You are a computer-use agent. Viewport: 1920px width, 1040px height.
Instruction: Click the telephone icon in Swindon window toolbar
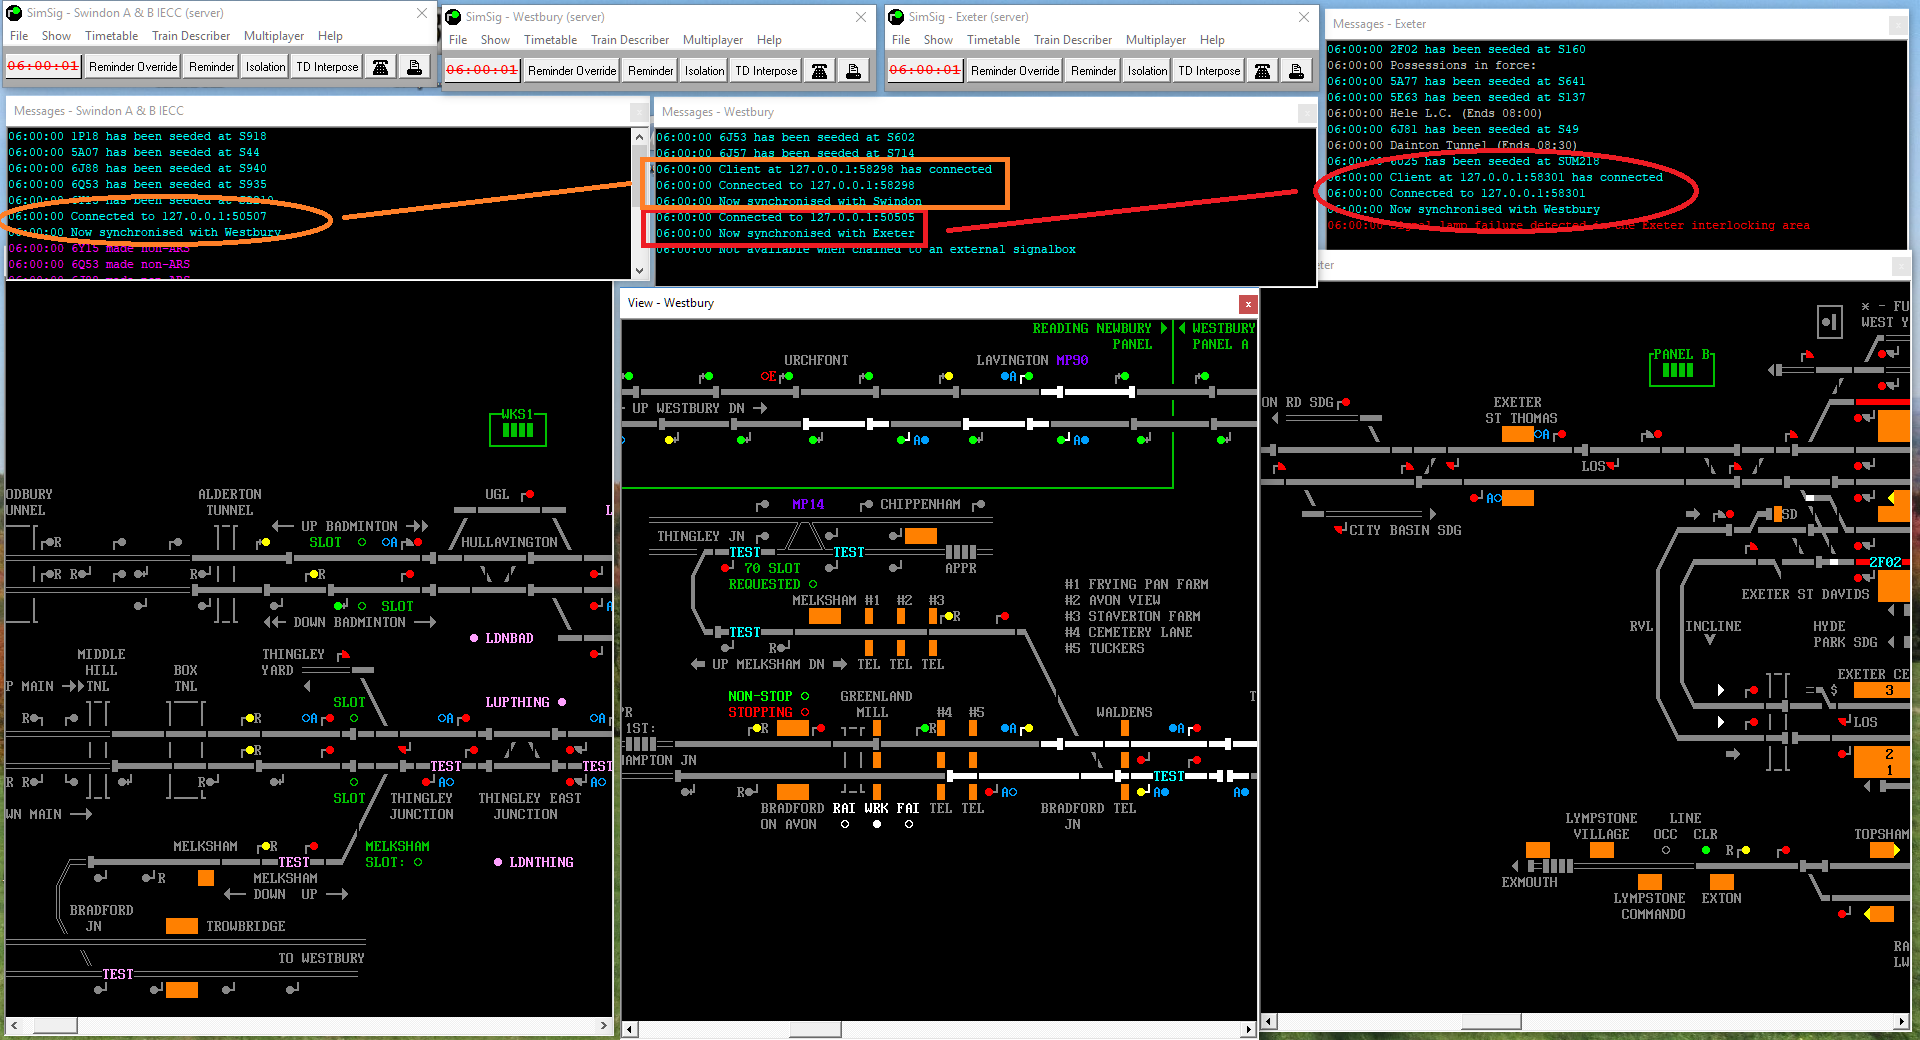tap(380, 67)
